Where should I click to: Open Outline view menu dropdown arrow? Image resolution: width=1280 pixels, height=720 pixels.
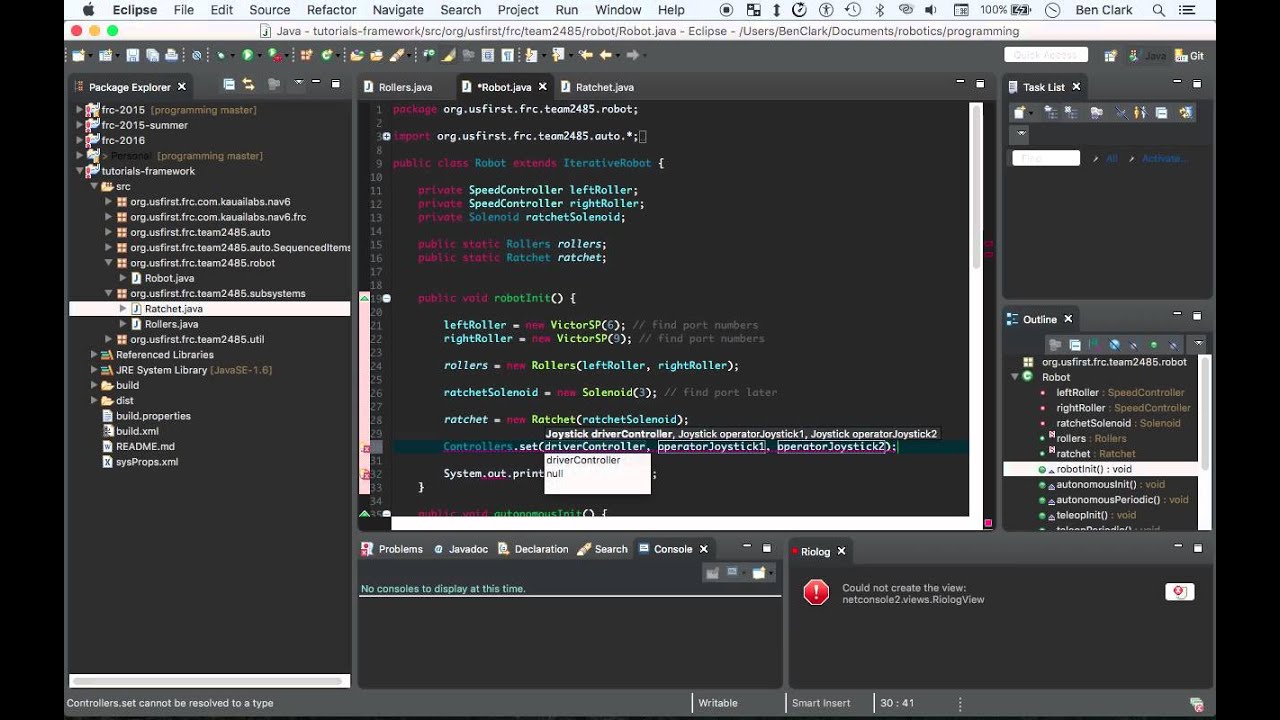[x=1198, y=344]
